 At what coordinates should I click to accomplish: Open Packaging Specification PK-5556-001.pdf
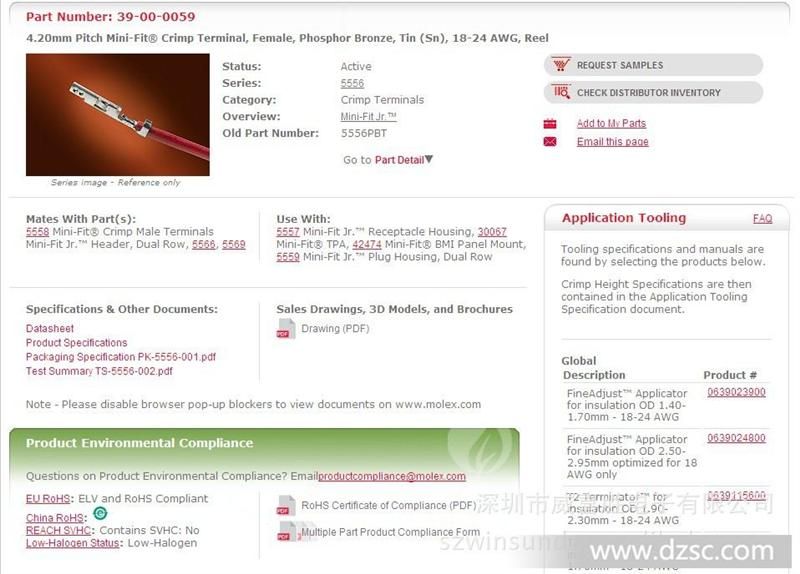click(121, 357)
